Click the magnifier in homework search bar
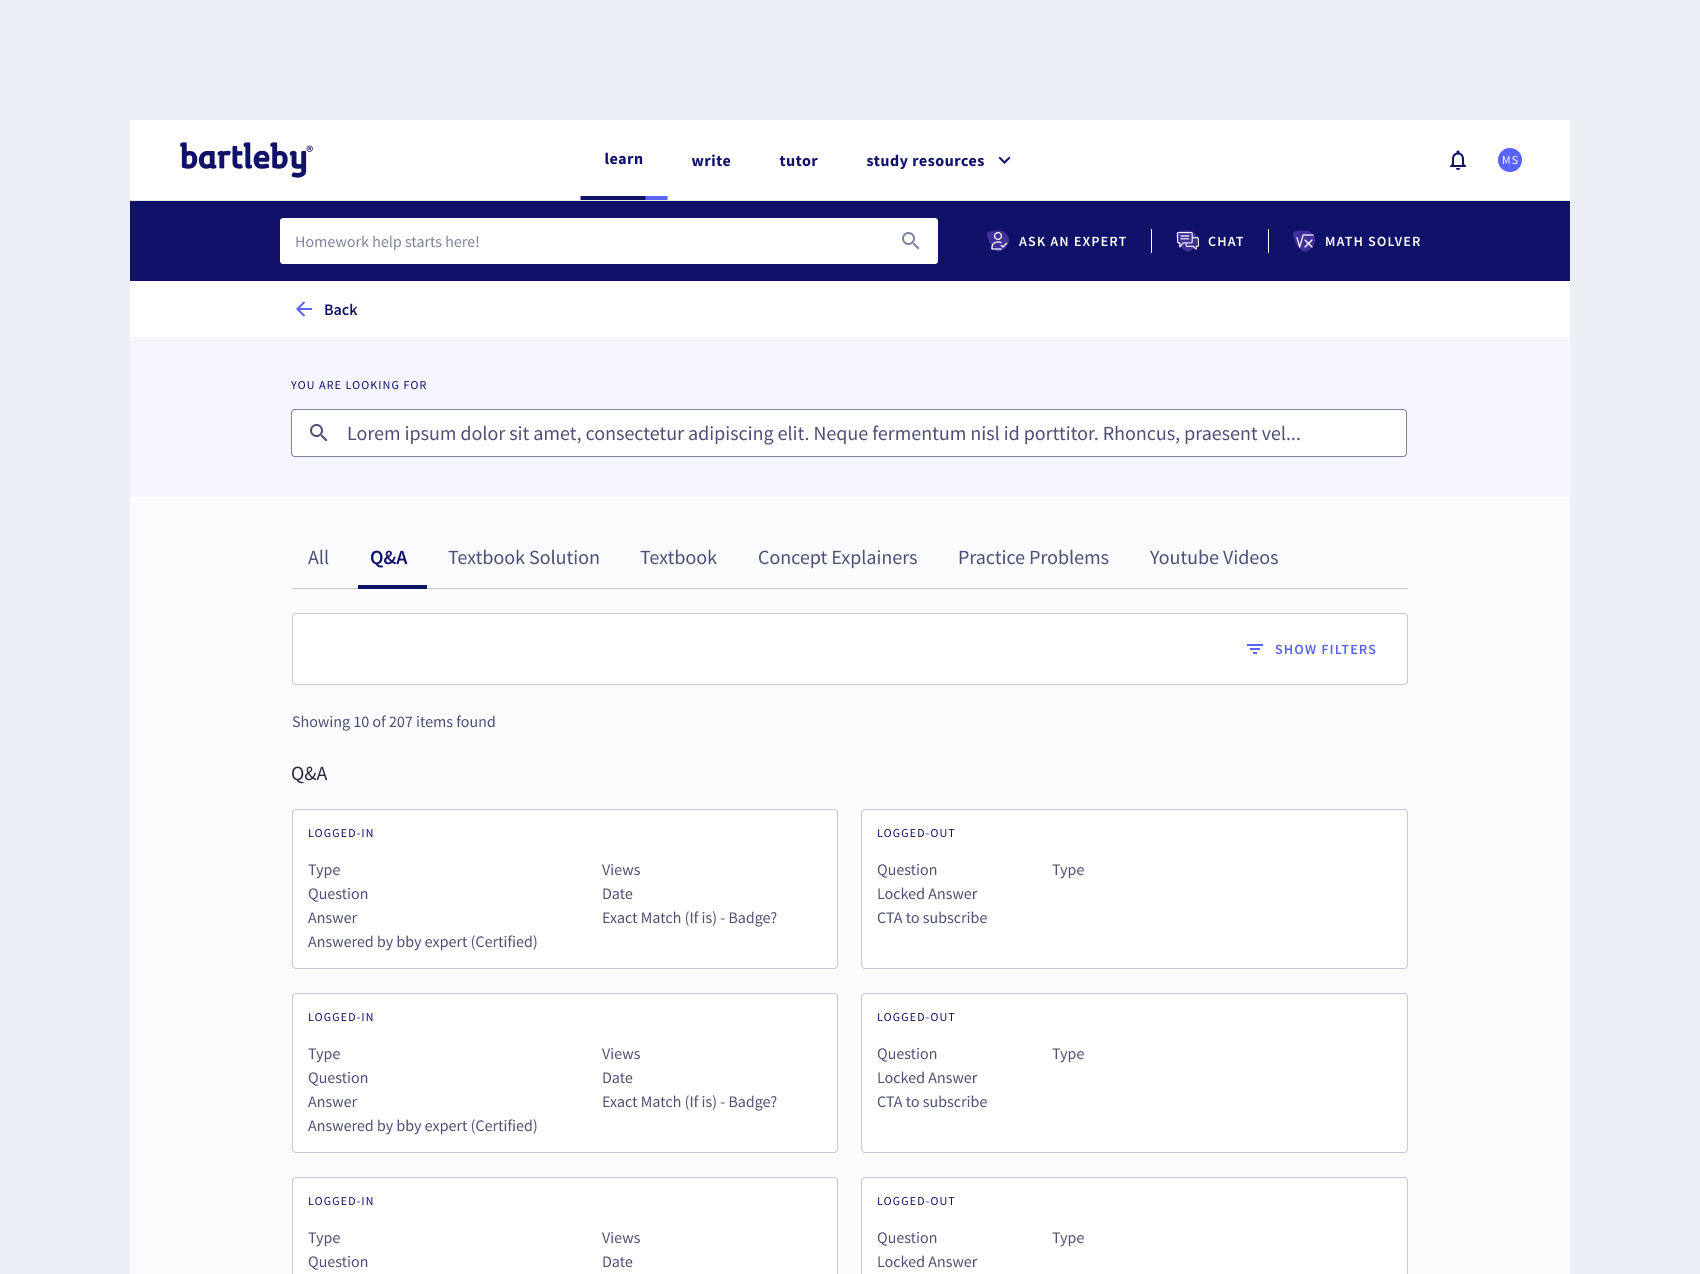The image size is (1700, 1274). coord(910,241)
